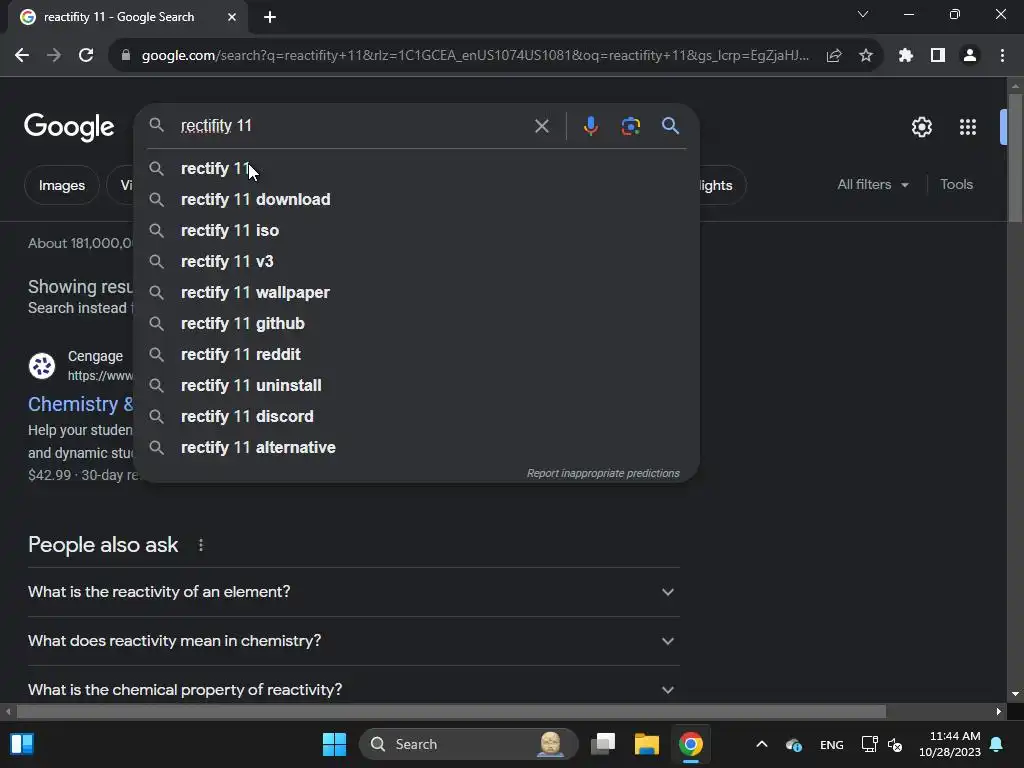Search by image with Google Lens

[630, 126]
